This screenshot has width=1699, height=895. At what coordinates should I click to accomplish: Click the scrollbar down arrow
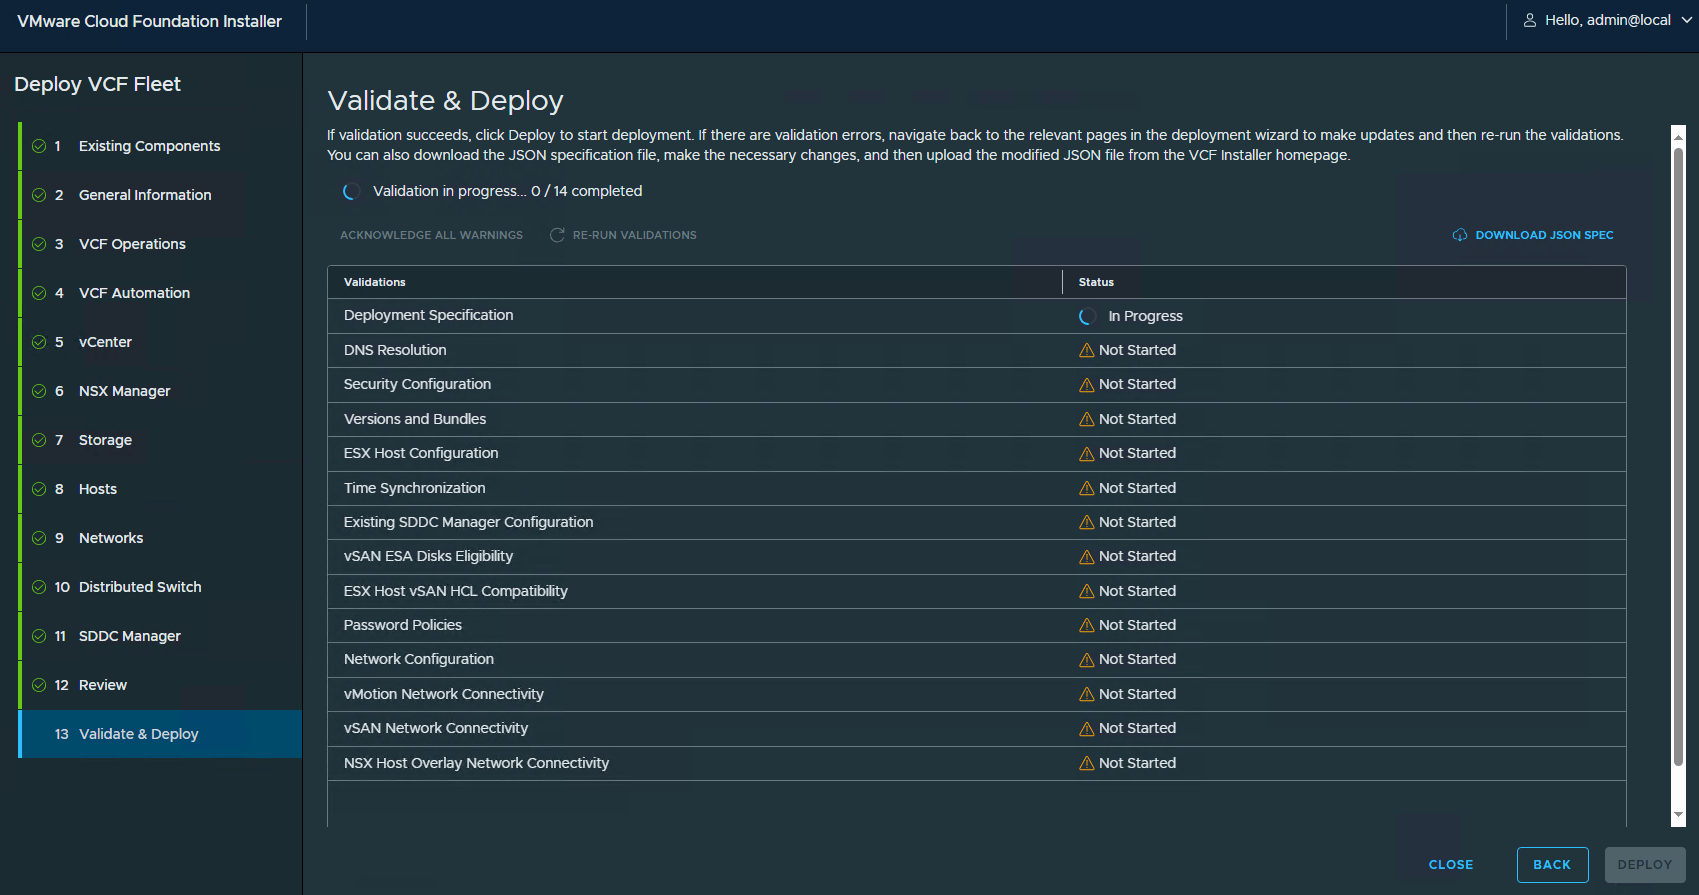[x=1679, y=817]
